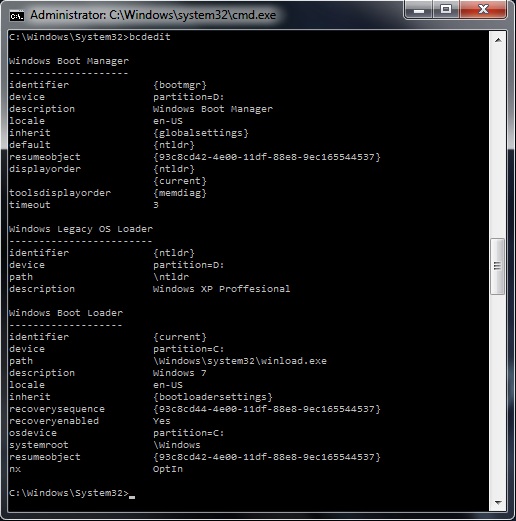
Task: Click the scrollbar up arrow
Action: tap(498, 40)
